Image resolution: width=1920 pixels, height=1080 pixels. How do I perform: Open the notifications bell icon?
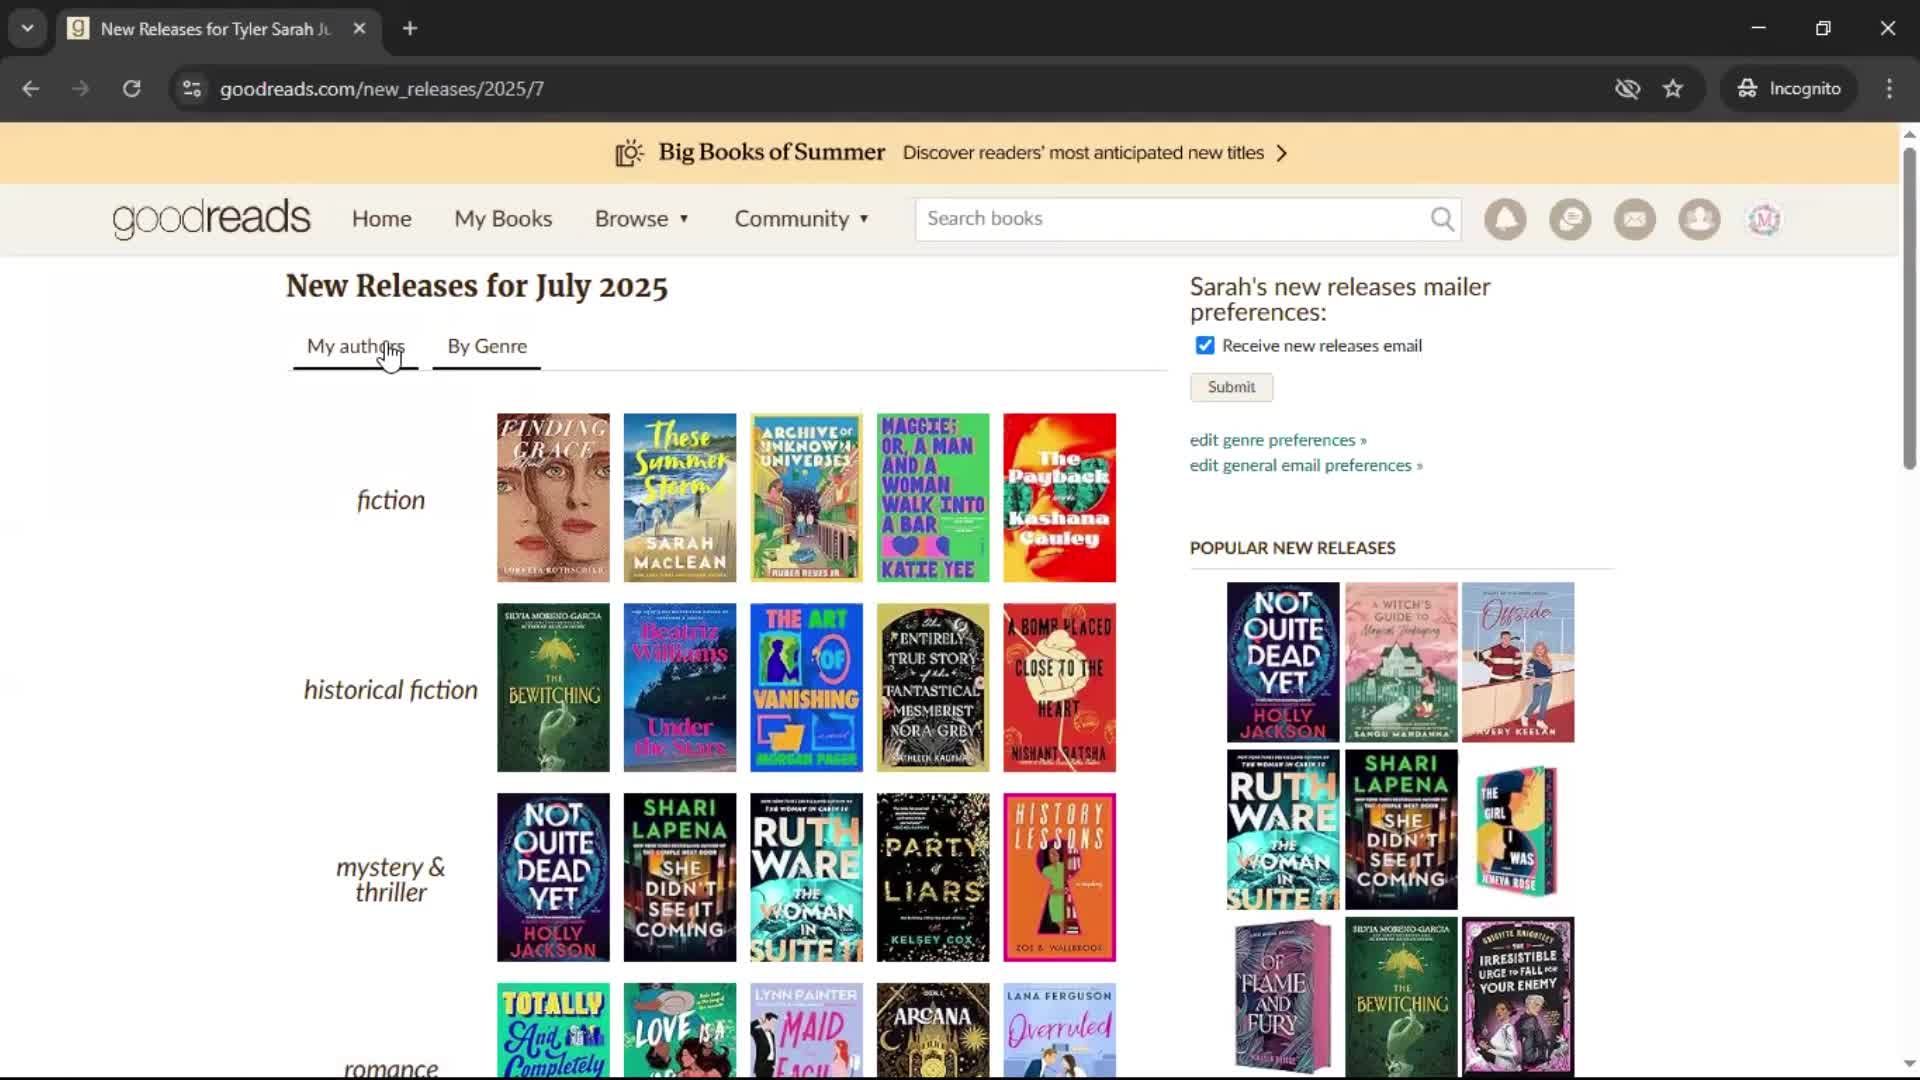point(1505,219)
